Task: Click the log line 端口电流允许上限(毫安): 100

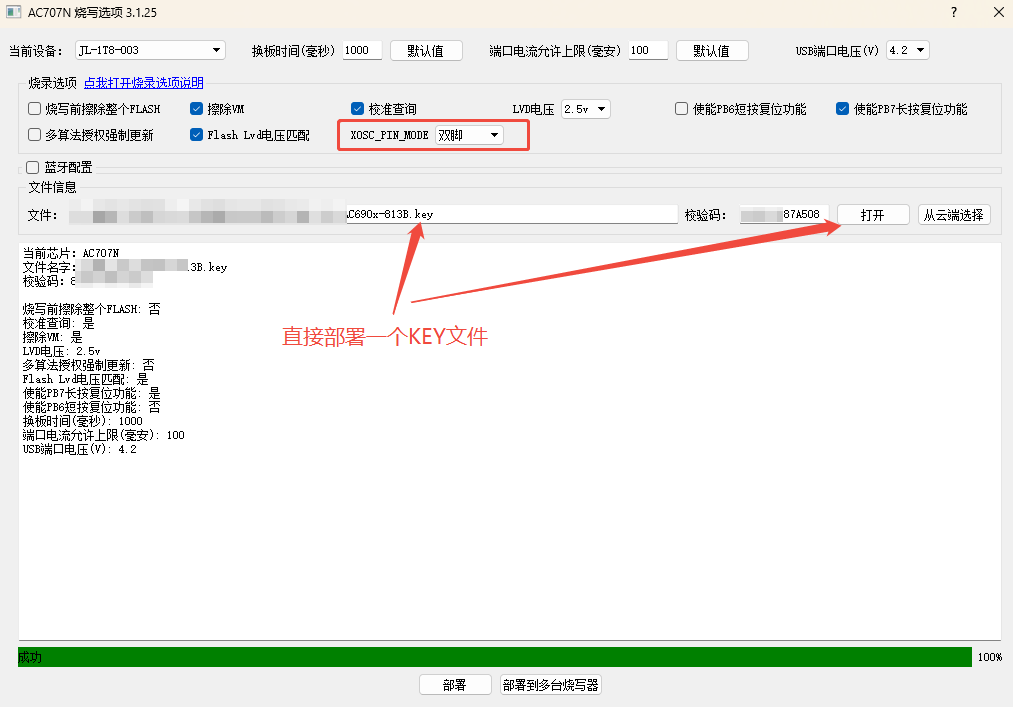Action: (103, 436)
